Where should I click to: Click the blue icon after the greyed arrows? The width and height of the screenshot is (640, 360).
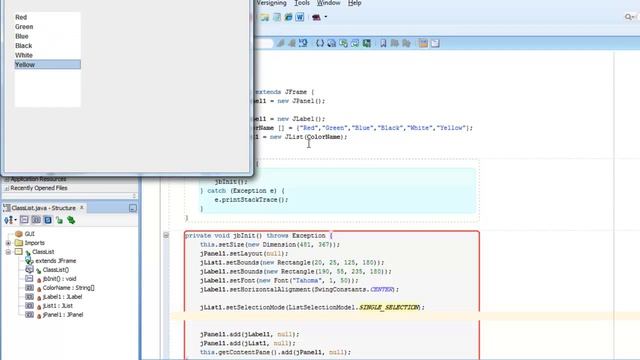click(x=303, y=43)
